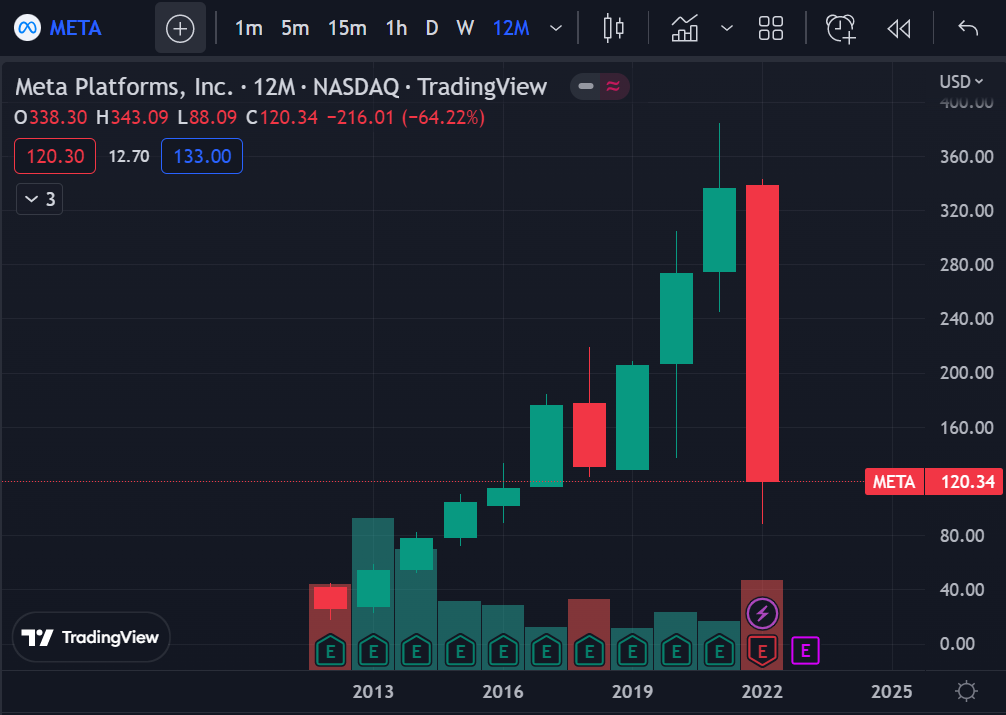Open the earnings E marker at 2016
Screen dimensions: 1006x715
(503, 652)
